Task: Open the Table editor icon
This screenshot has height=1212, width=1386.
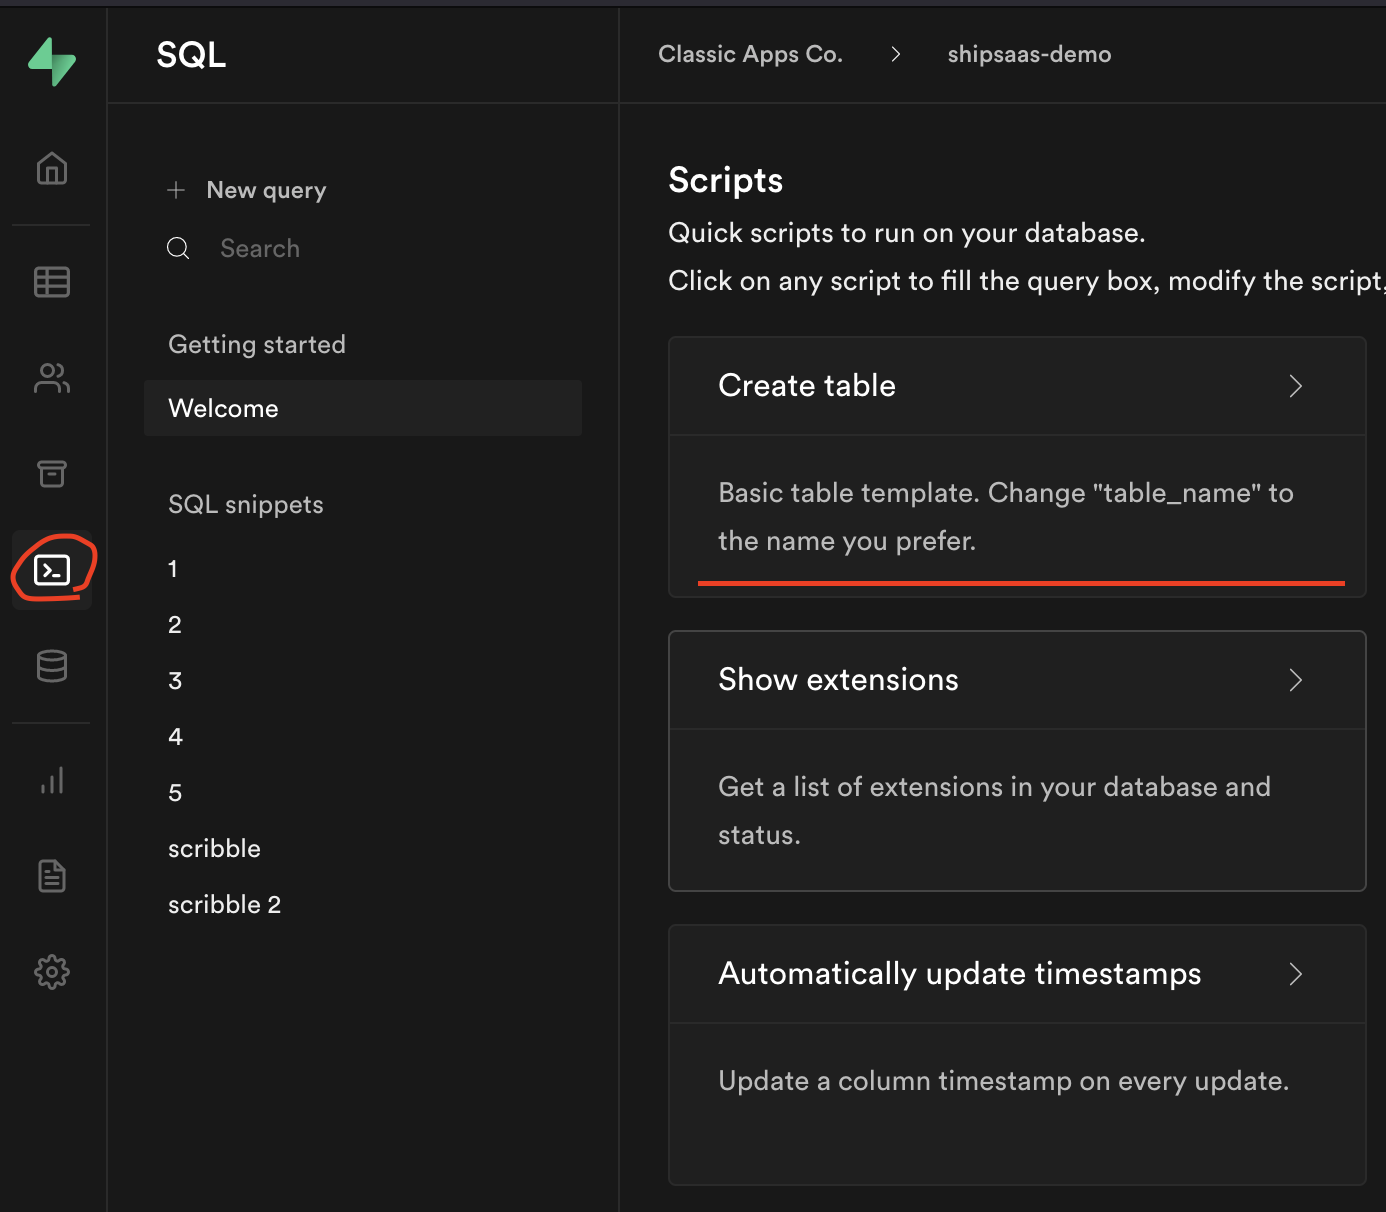Action: coord(52,282)
